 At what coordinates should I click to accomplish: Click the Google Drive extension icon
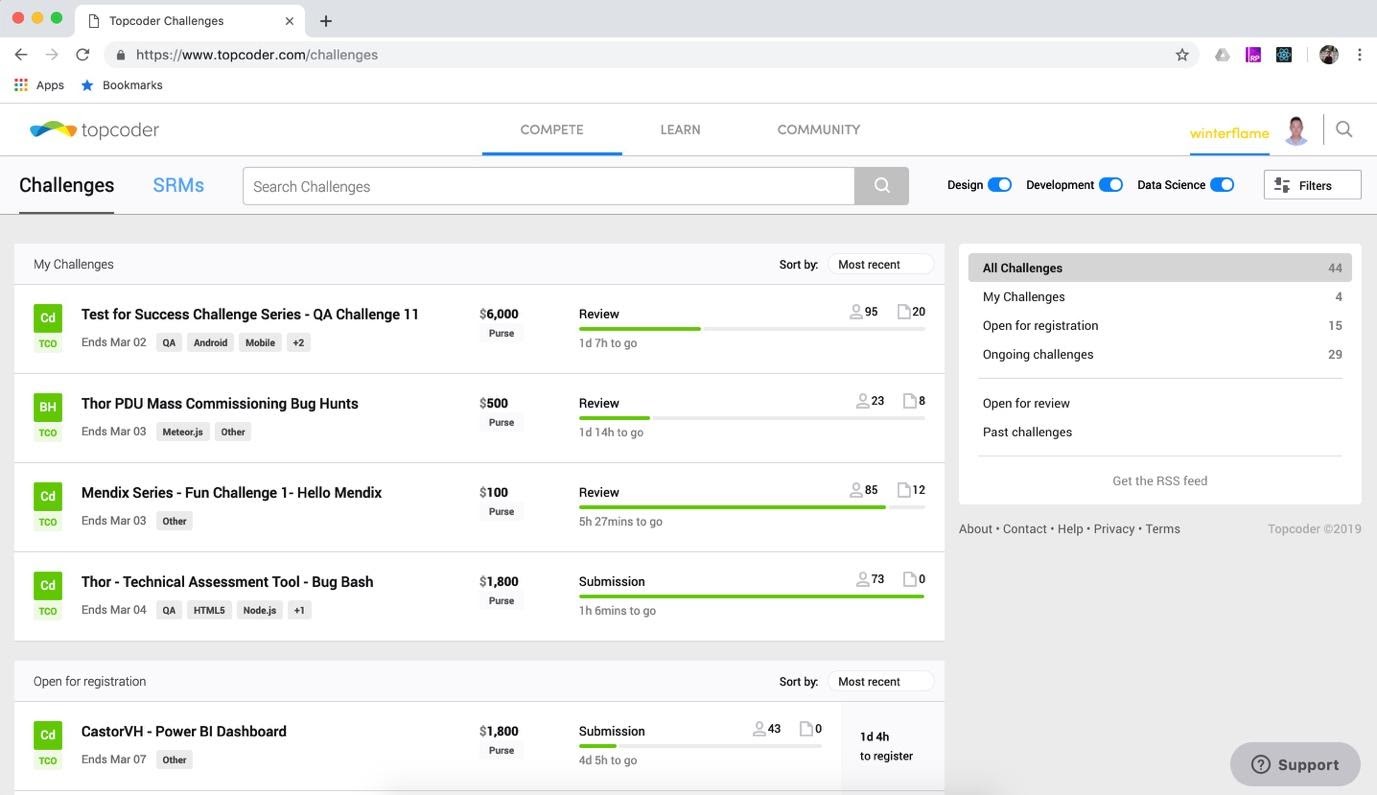[x=1222, y=55]
